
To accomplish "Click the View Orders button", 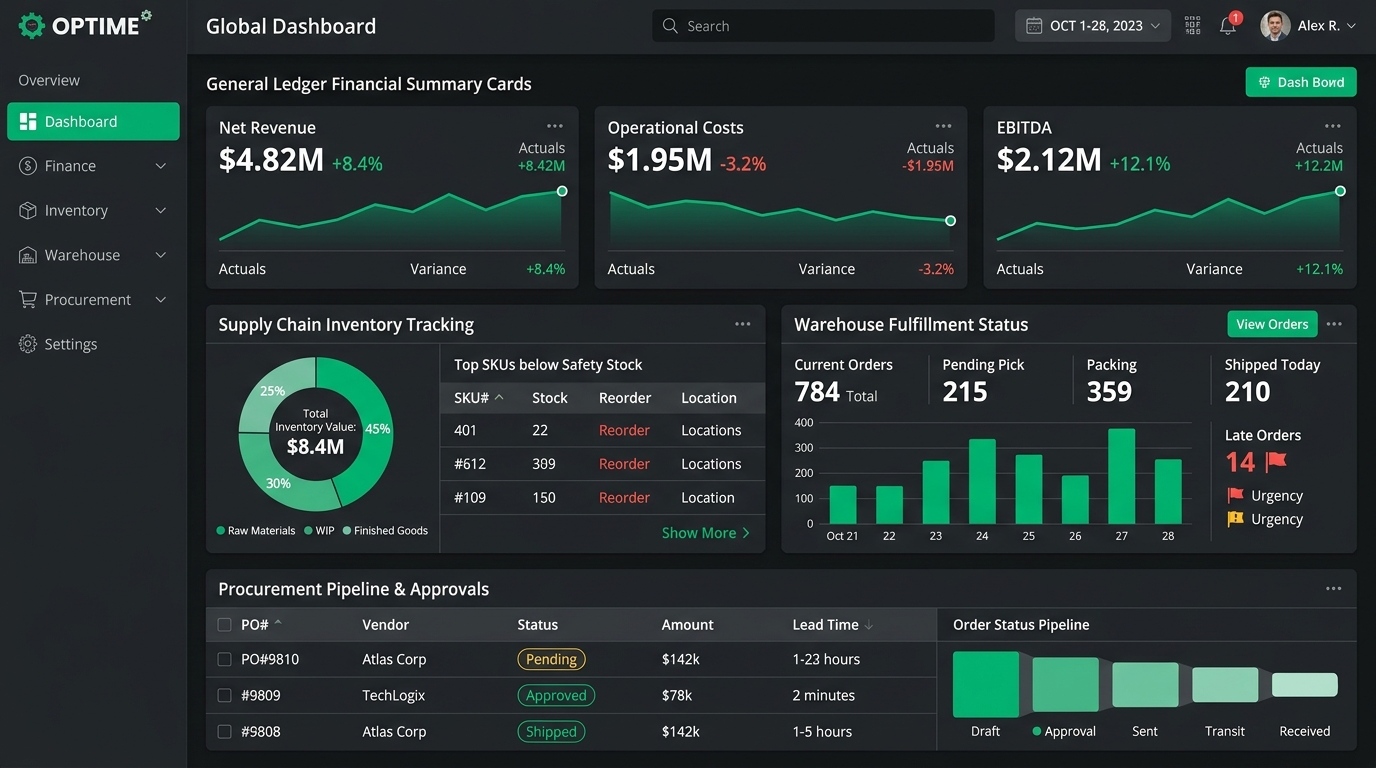I will click(1272, 324).
